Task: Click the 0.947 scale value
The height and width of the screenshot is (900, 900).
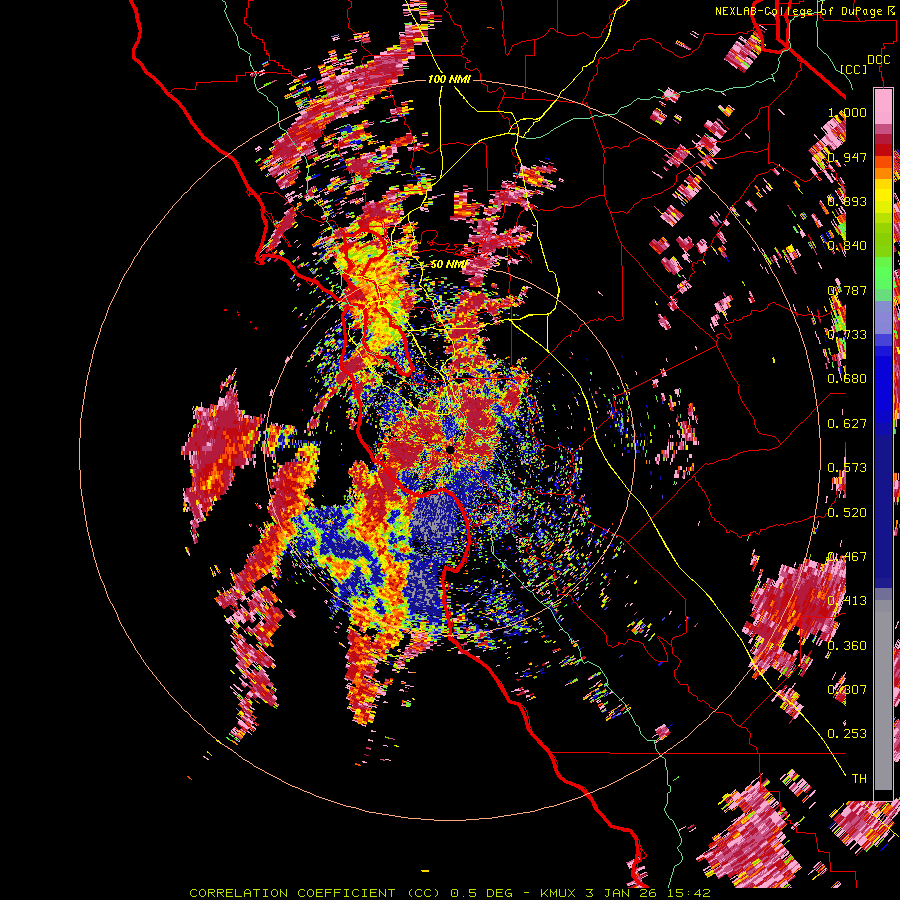Action: pos(847,157)
